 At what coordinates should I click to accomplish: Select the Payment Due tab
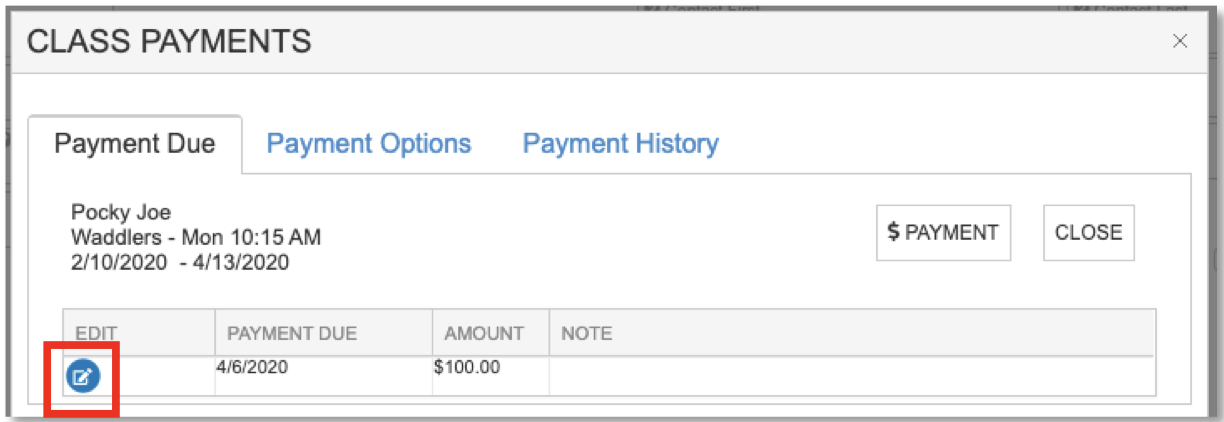(x=134, y=144)
